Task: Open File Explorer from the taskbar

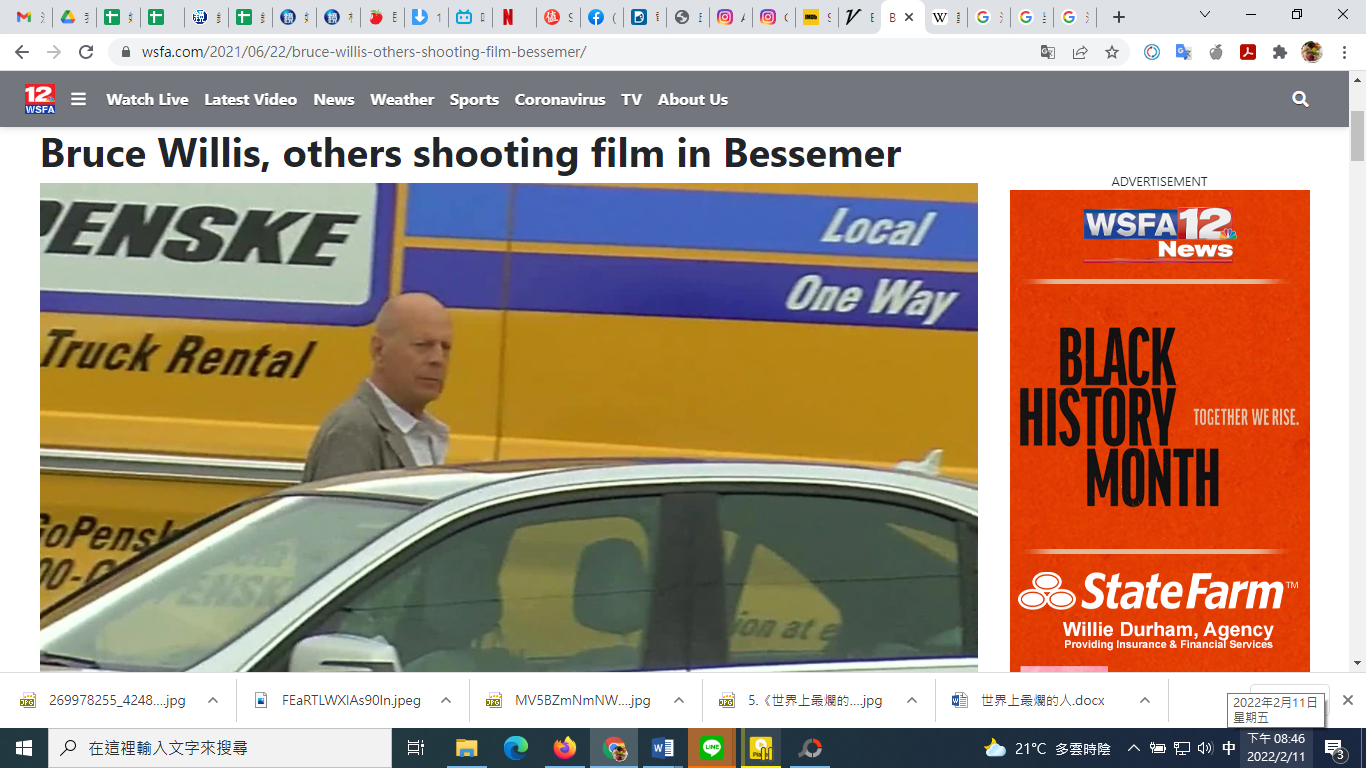Action: 467,748
